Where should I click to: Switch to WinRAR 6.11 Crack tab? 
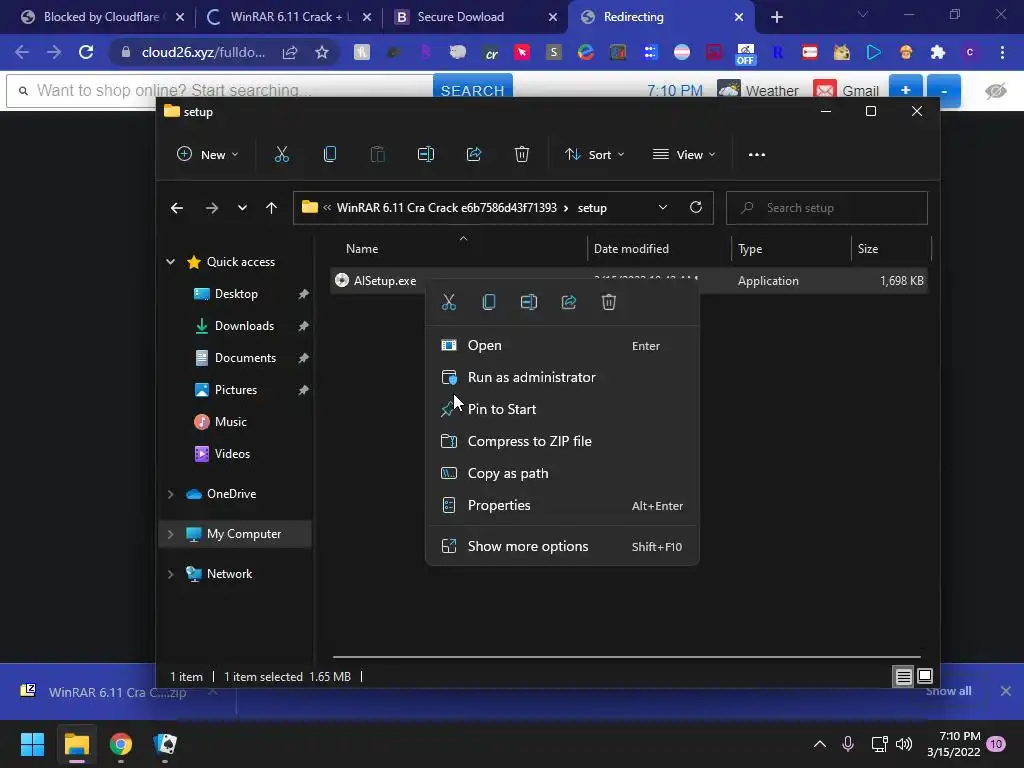pos(287,17)
